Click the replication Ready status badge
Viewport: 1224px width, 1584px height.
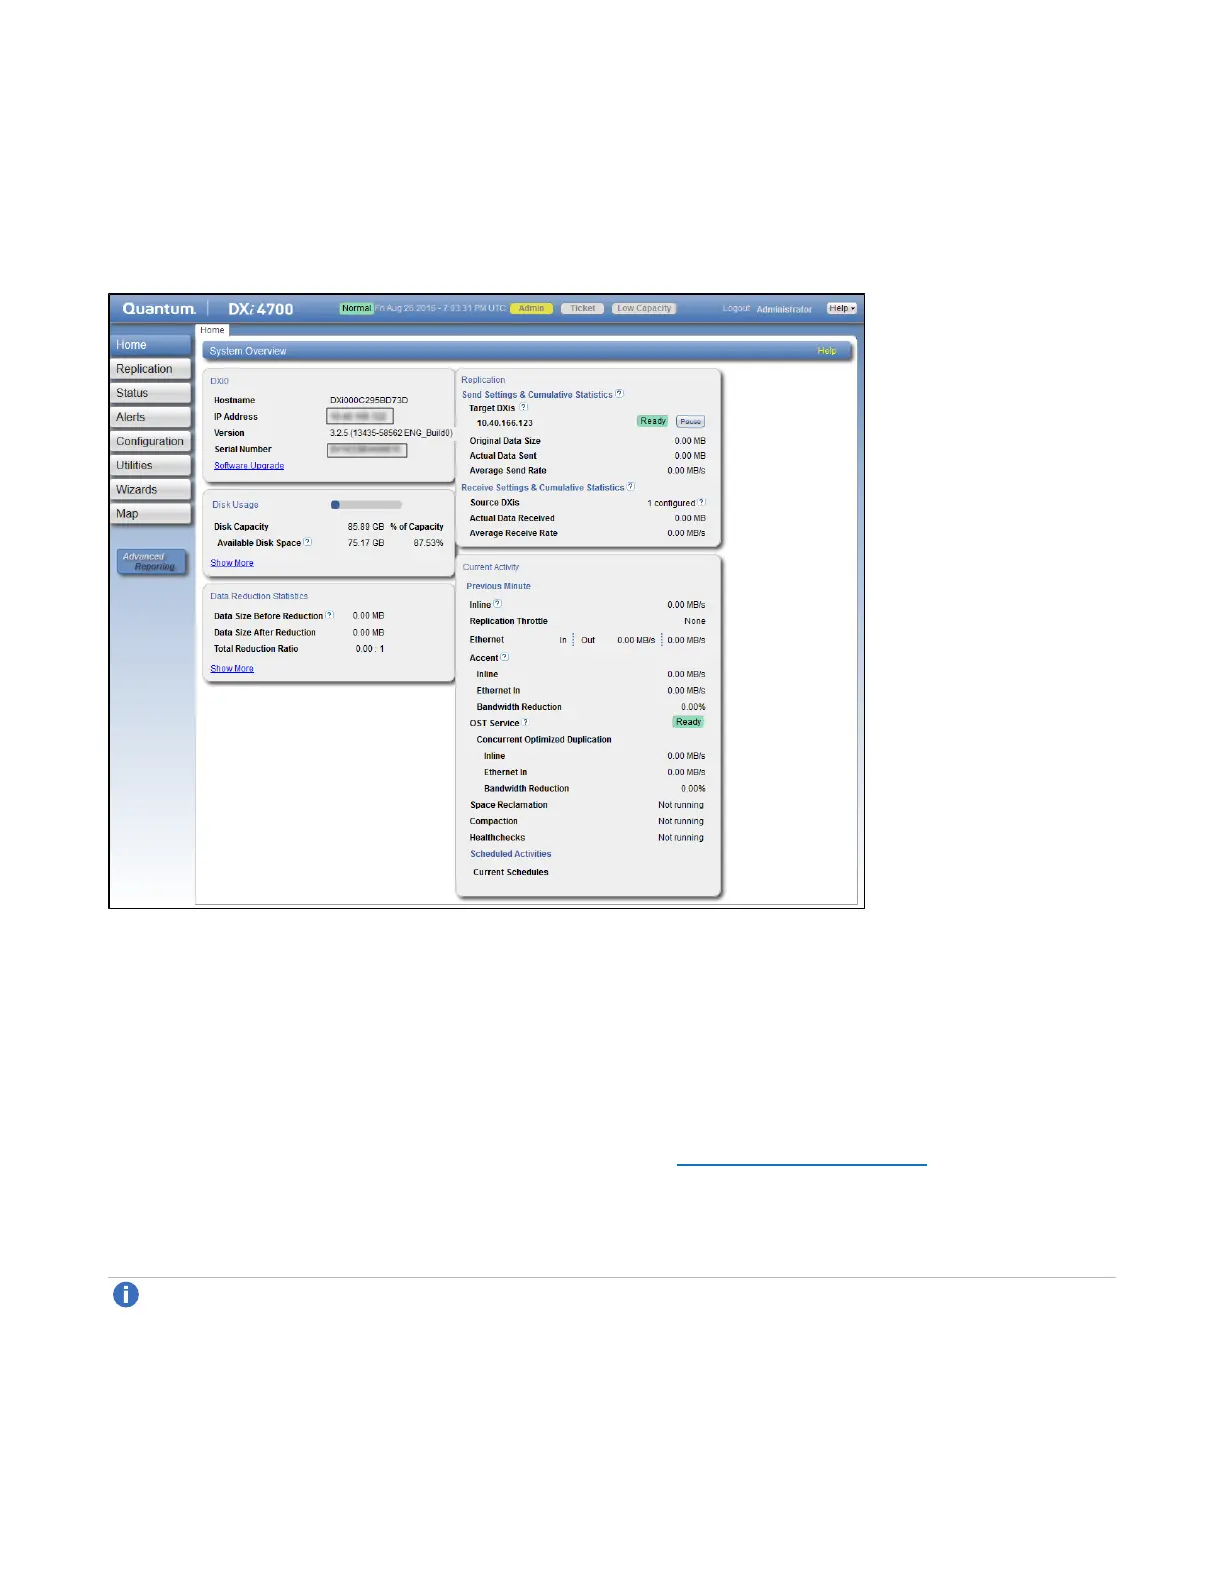click(653, 421)
